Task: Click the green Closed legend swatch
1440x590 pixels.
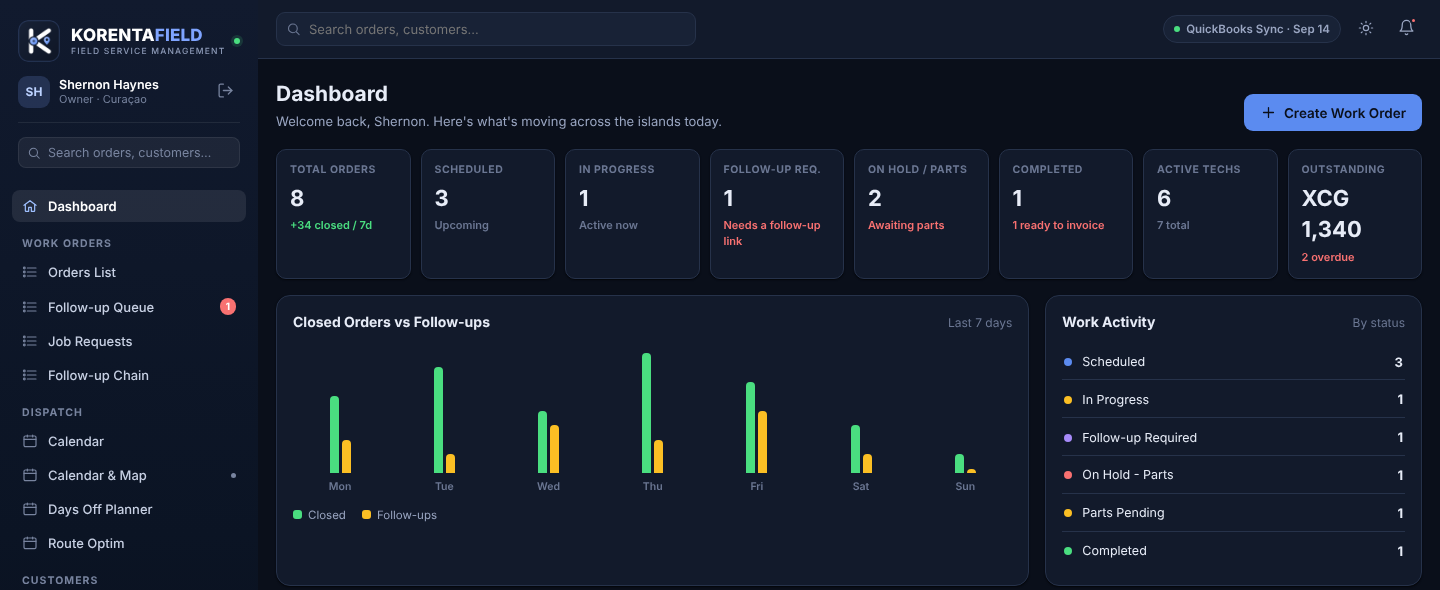Action: click(x=297, y=515)
